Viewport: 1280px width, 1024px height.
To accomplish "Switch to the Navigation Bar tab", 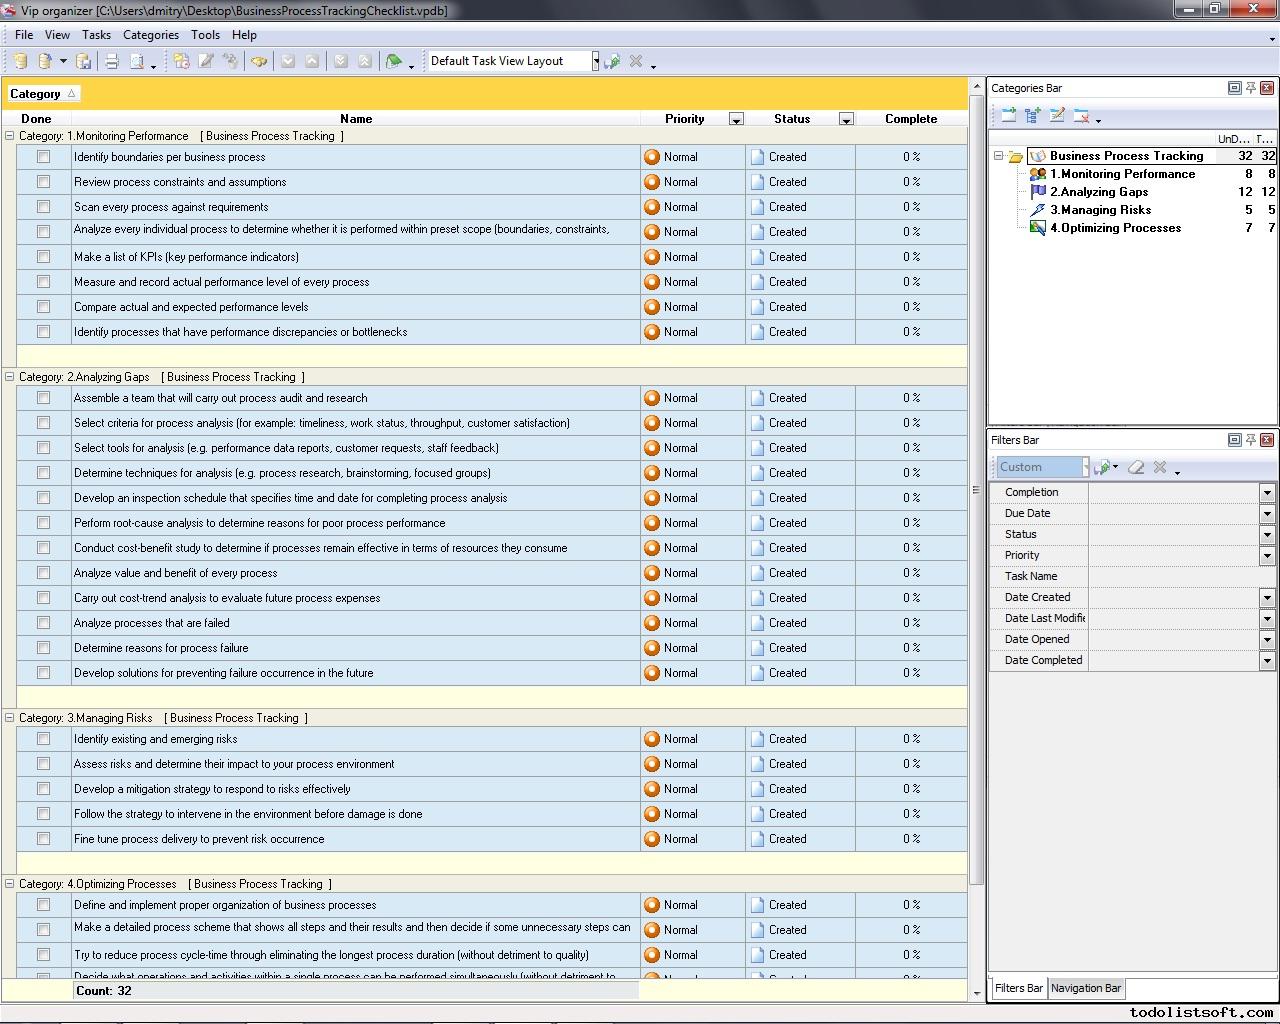I will [1086, 988].
